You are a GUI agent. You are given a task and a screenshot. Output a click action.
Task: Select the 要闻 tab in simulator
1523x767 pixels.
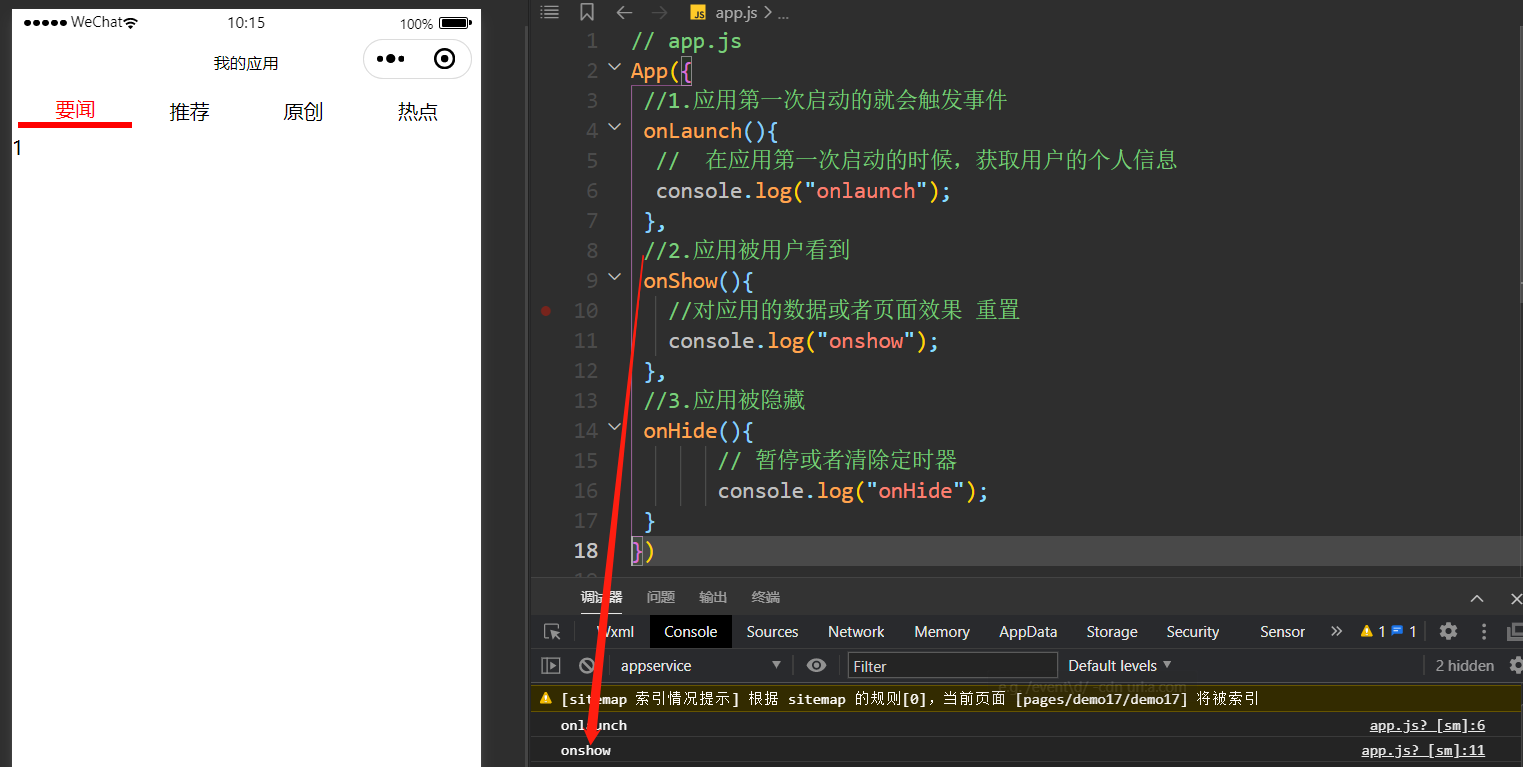tap(75, 111)
